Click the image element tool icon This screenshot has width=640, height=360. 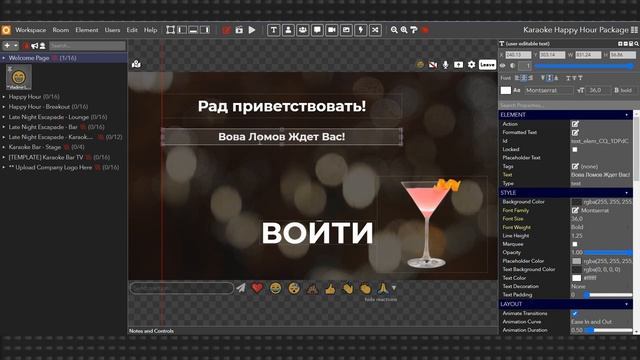[346, 30]
